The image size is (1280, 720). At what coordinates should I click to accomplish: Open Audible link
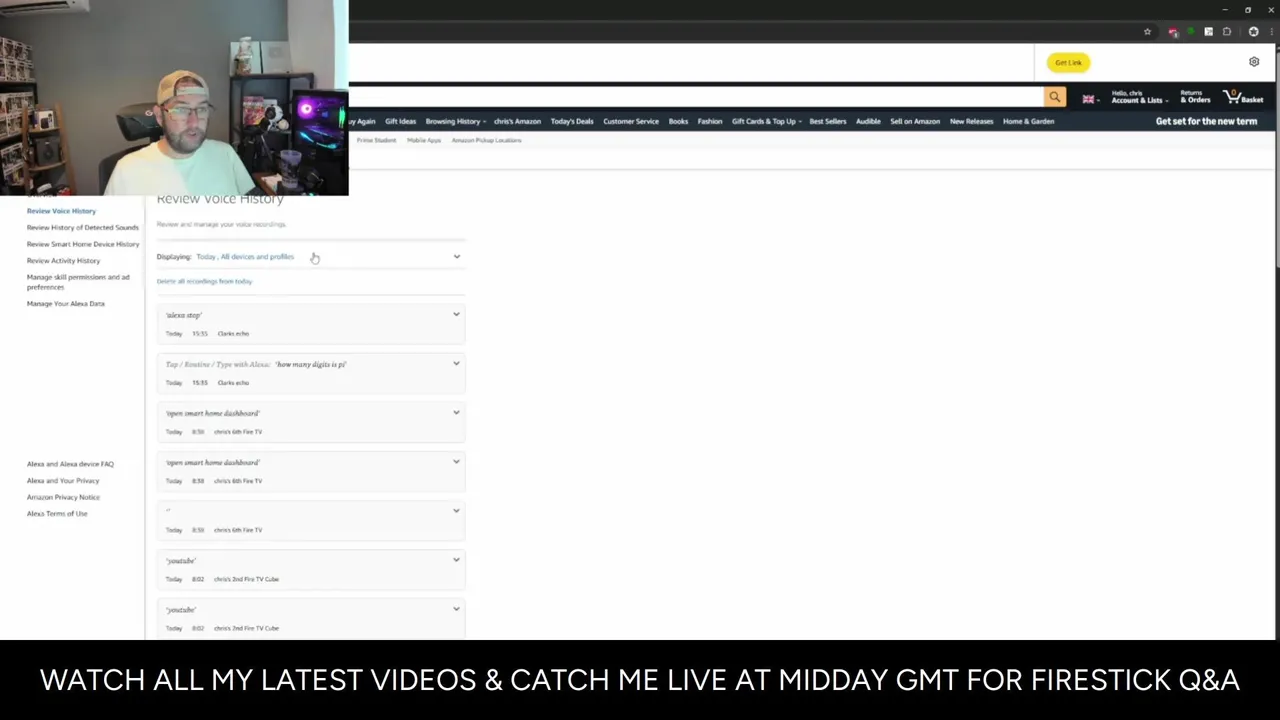point(868,121)
